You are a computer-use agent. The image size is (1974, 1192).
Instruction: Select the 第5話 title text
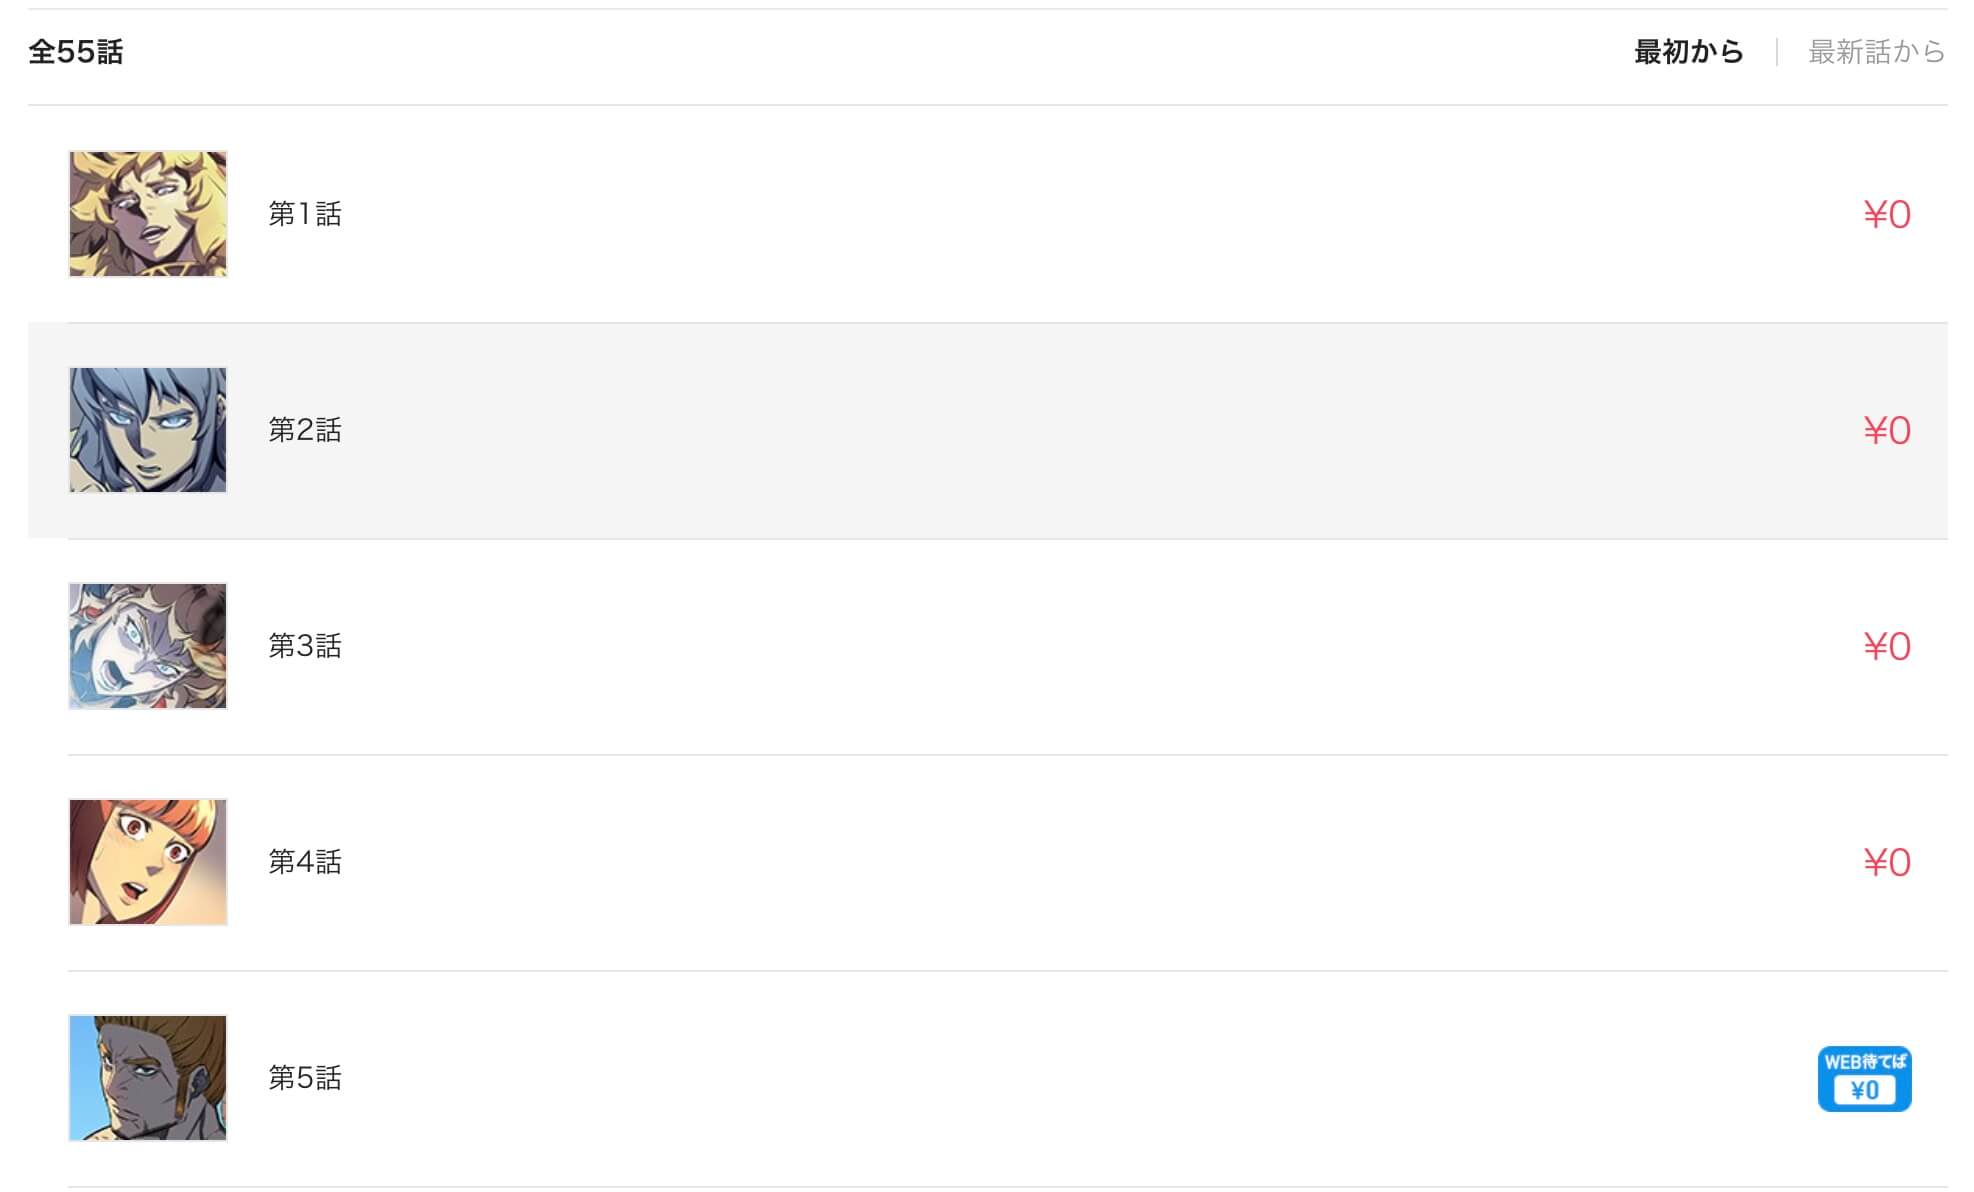pos(305,1078)
